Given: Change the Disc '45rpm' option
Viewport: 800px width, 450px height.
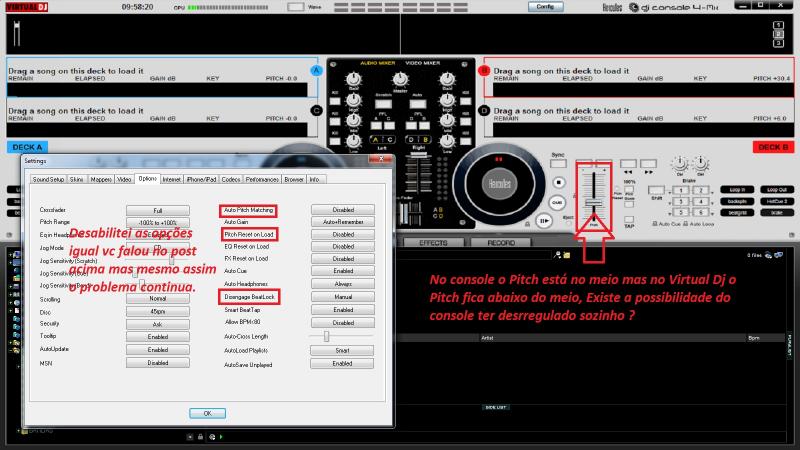Looking at the screenshot, I should click(x=158, y=311).
